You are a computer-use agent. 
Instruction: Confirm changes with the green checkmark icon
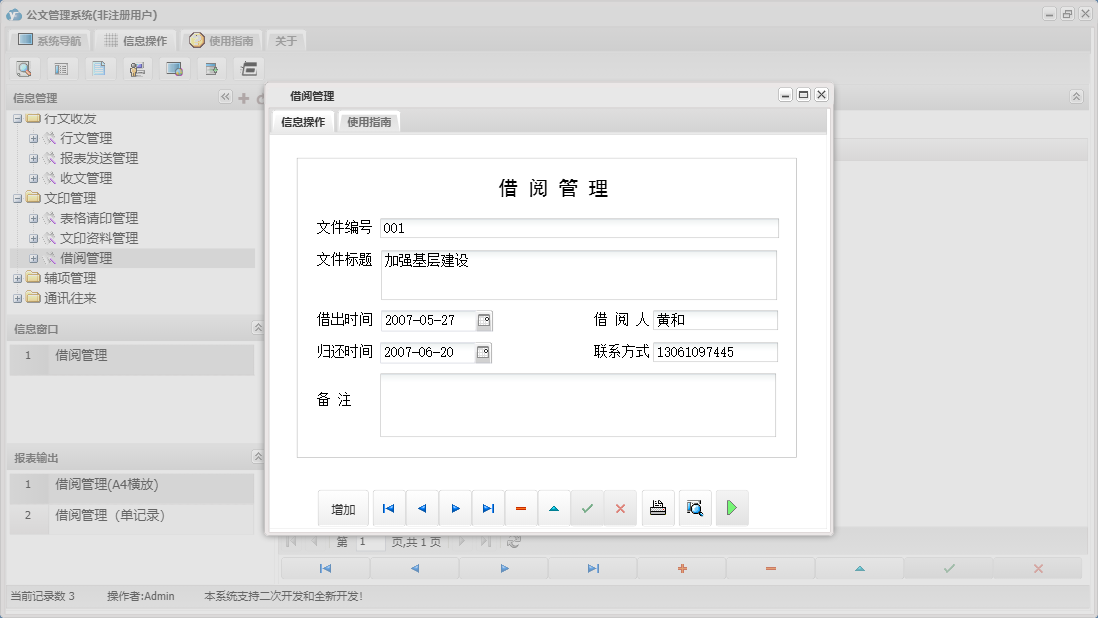[x=587, y=508]
